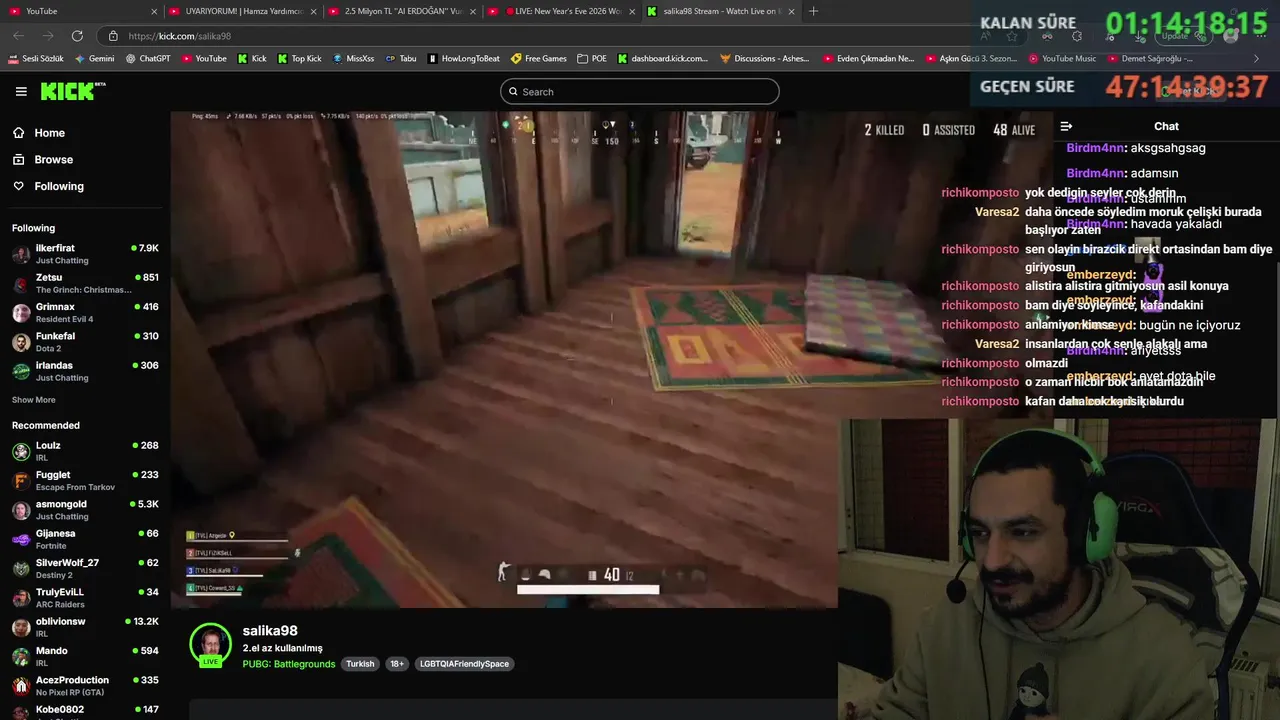1280x720 pixels.
Task: Open the Kick hamburger menu
Action: pyautogui.click(x=21, y=91)
